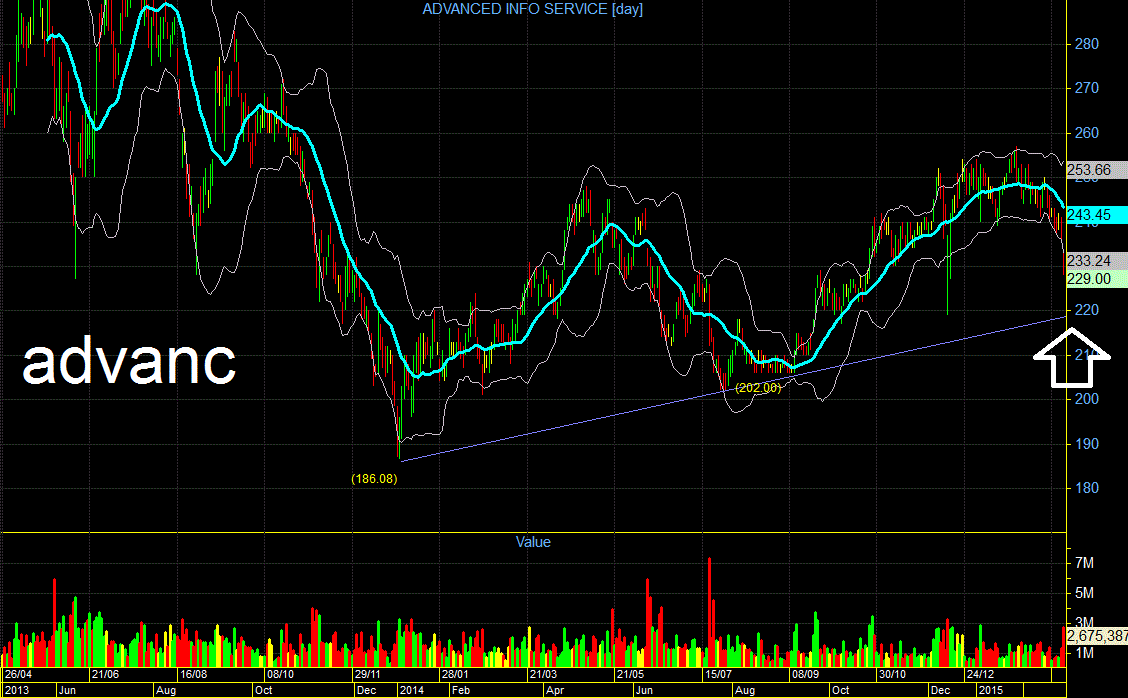Click the 270 price axis label

tap(1086, 88)
